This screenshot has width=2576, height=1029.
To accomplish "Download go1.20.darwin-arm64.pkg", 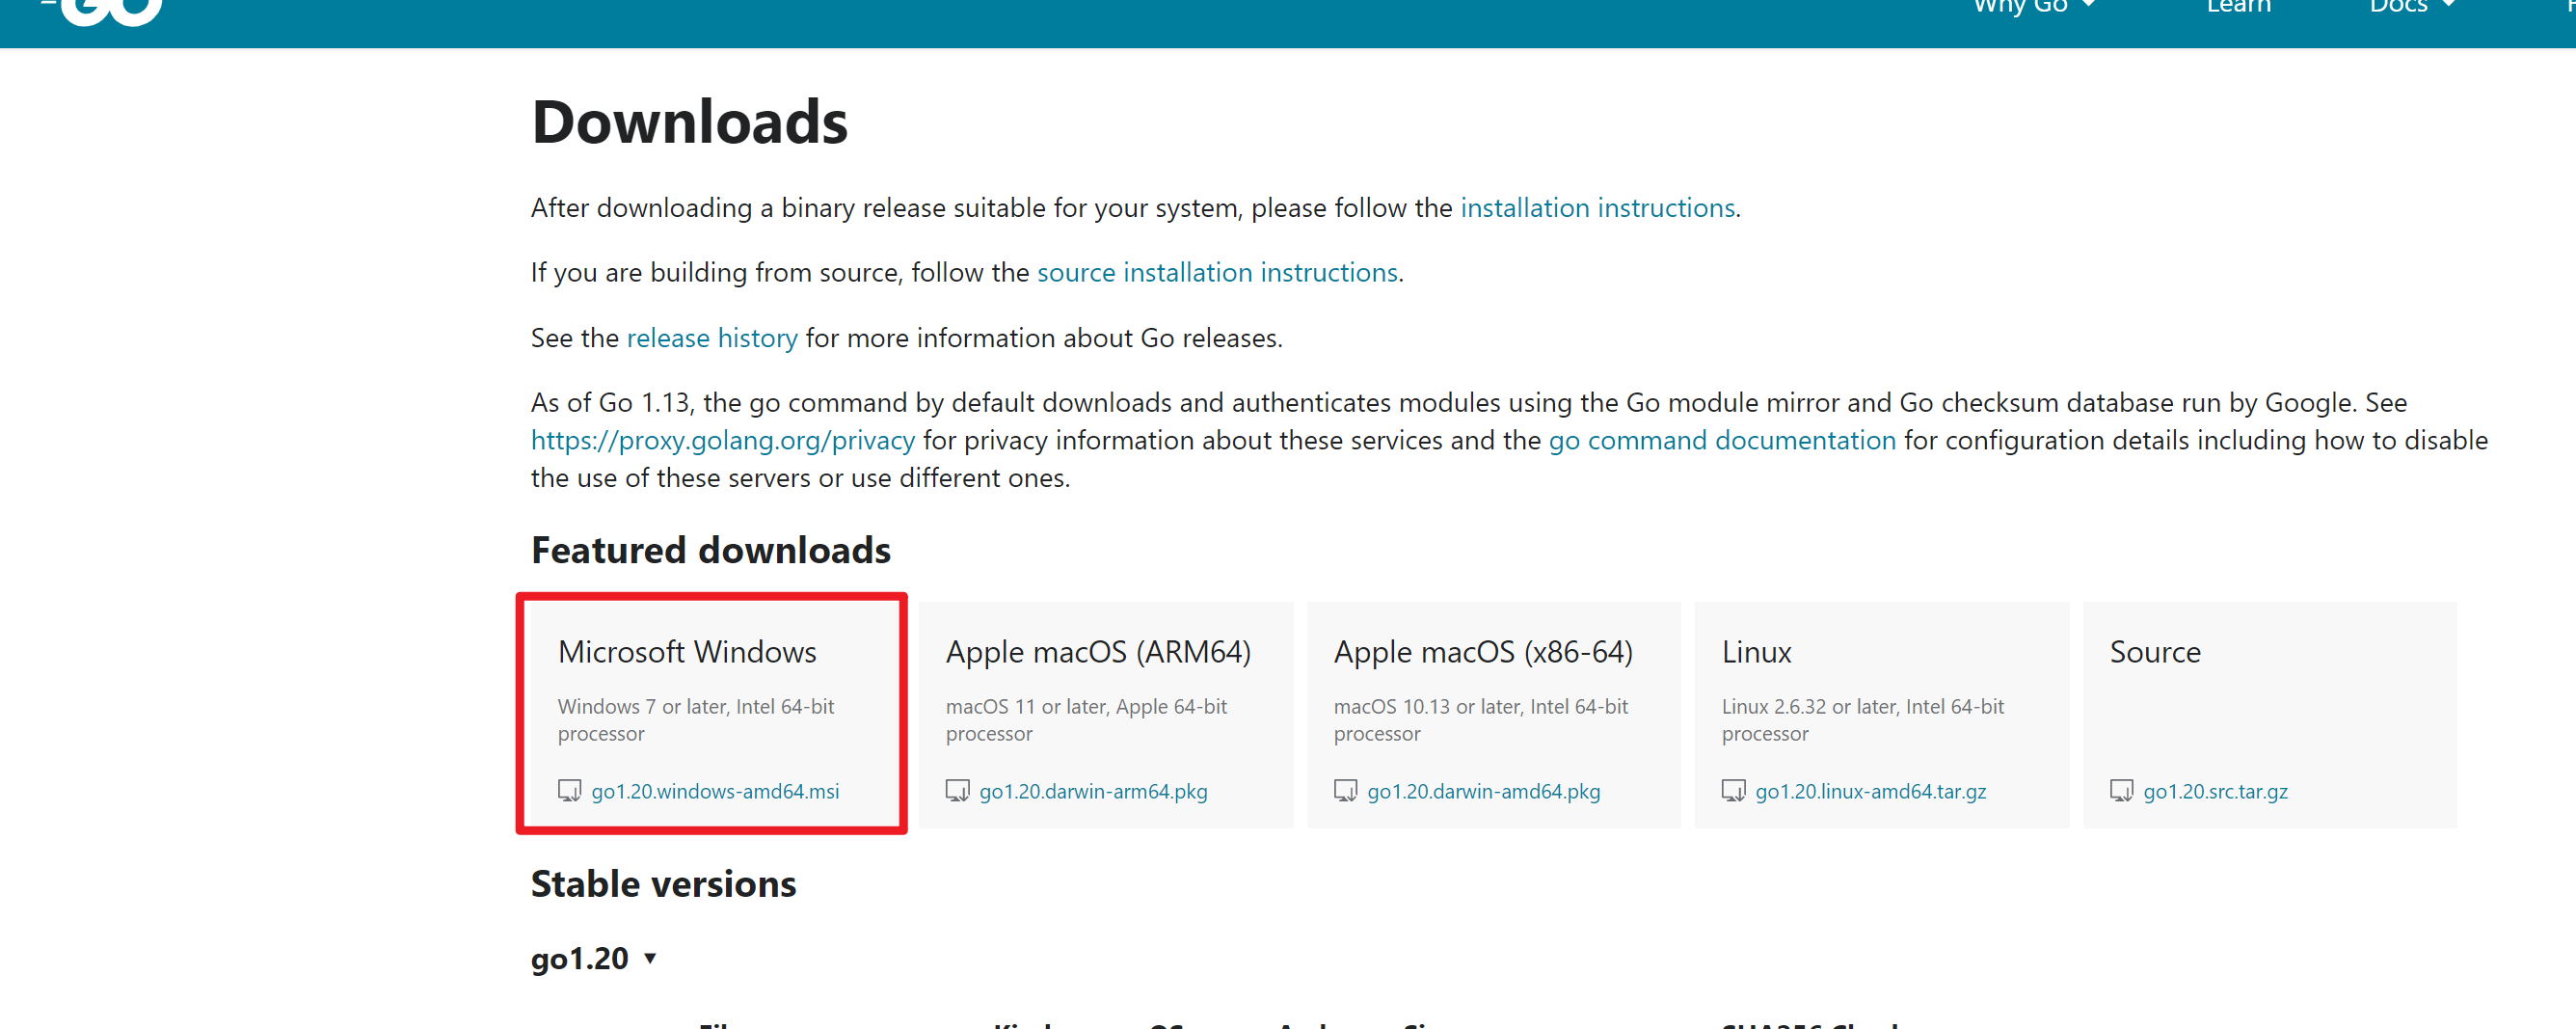I will coord(1093,791).
